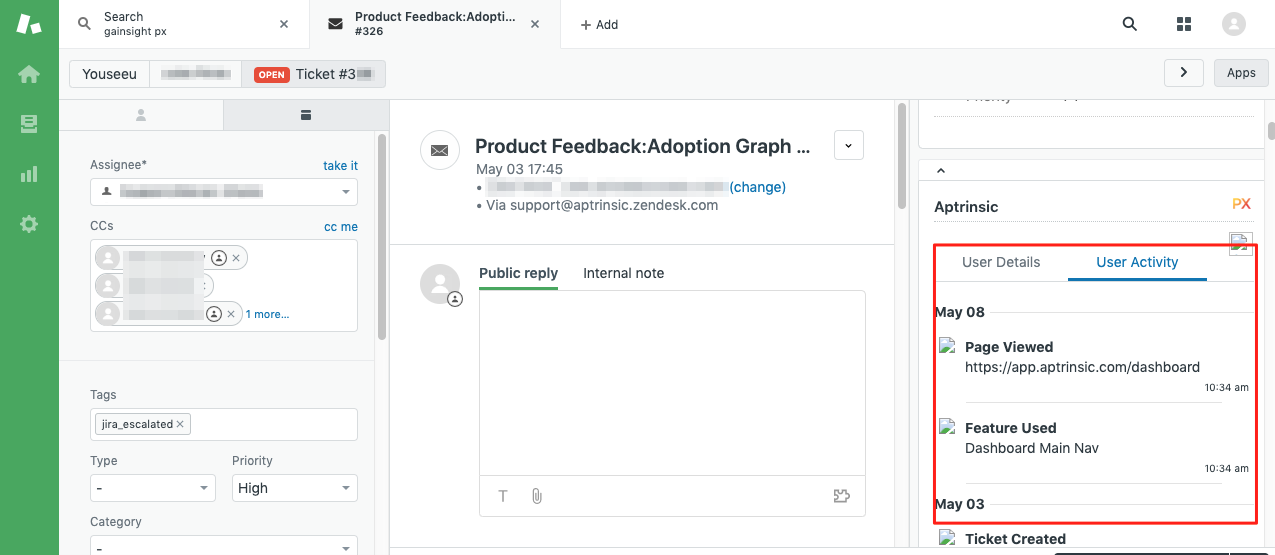Select the Internal note tab
Viewport: 1275px width, 555px height.
623,273
